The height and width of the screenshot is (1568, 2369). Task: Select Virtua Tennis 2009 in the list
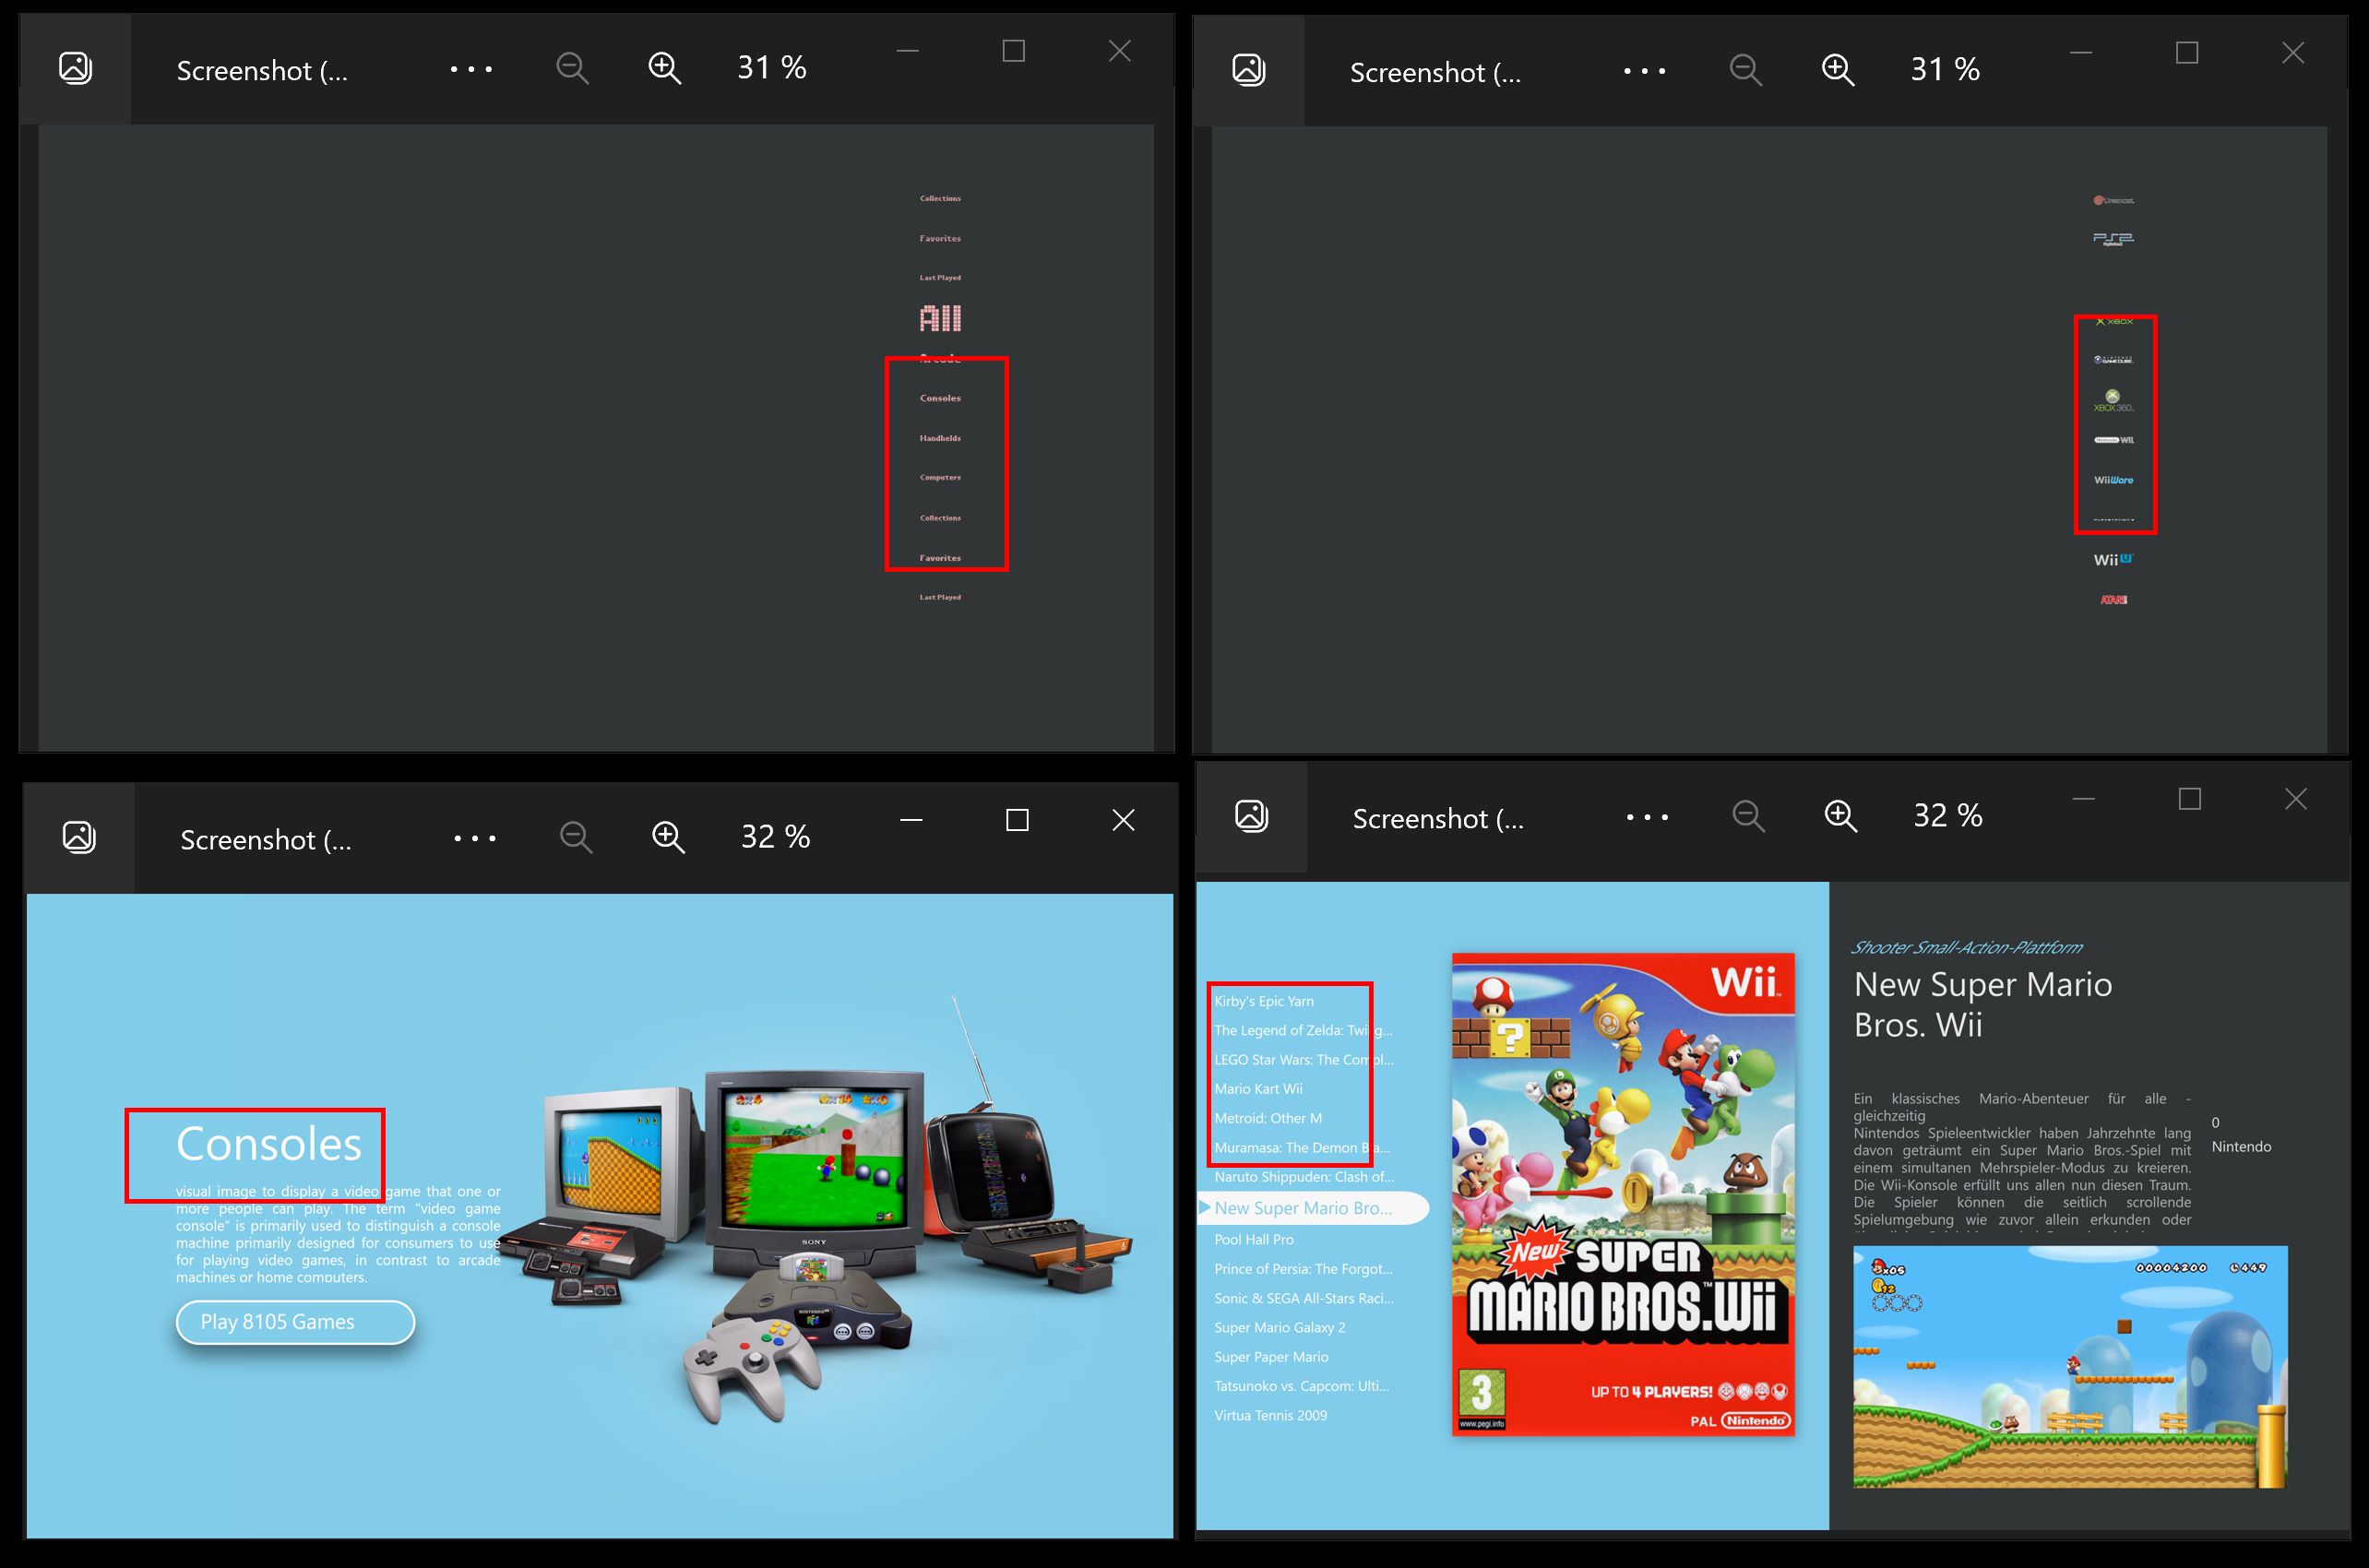[x=1270, y=1415]
